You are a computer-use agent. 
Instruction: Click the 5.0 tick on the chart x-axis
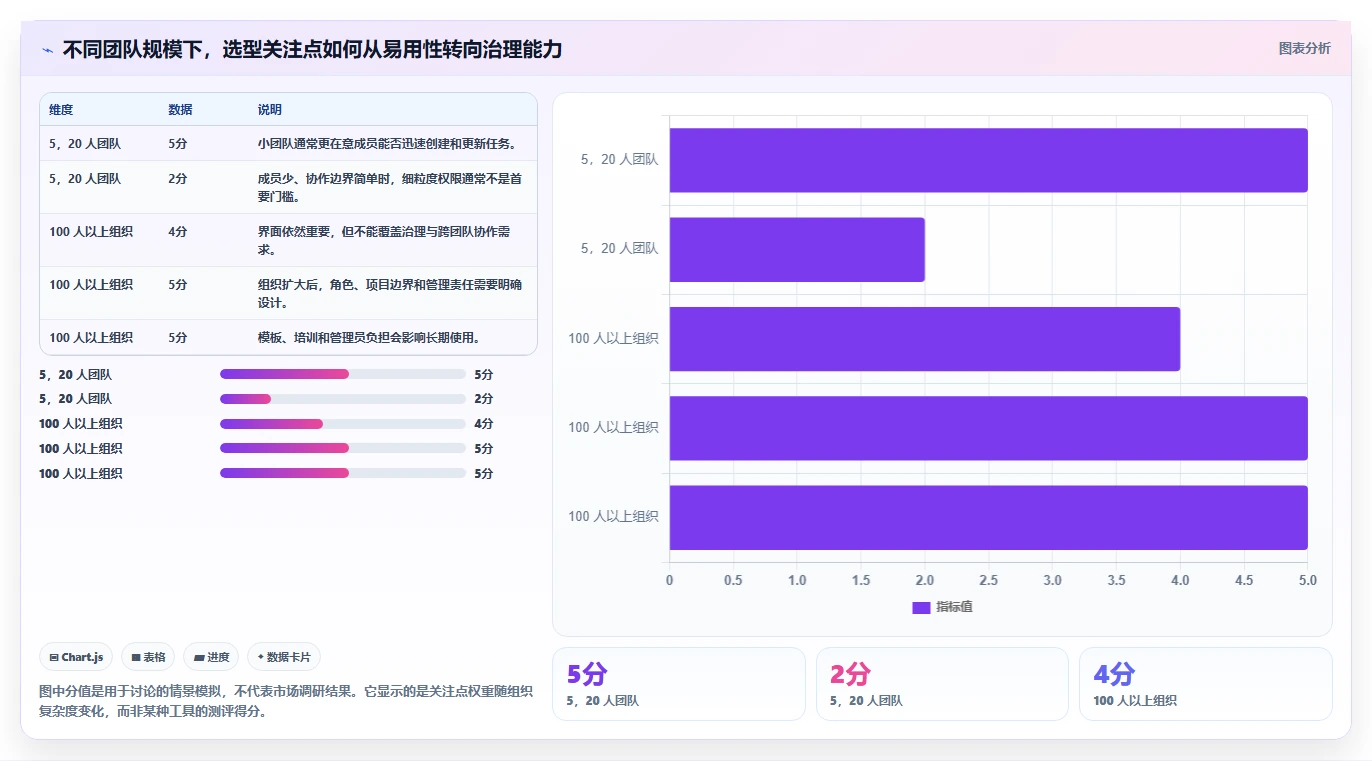[x=1307, y=580]
